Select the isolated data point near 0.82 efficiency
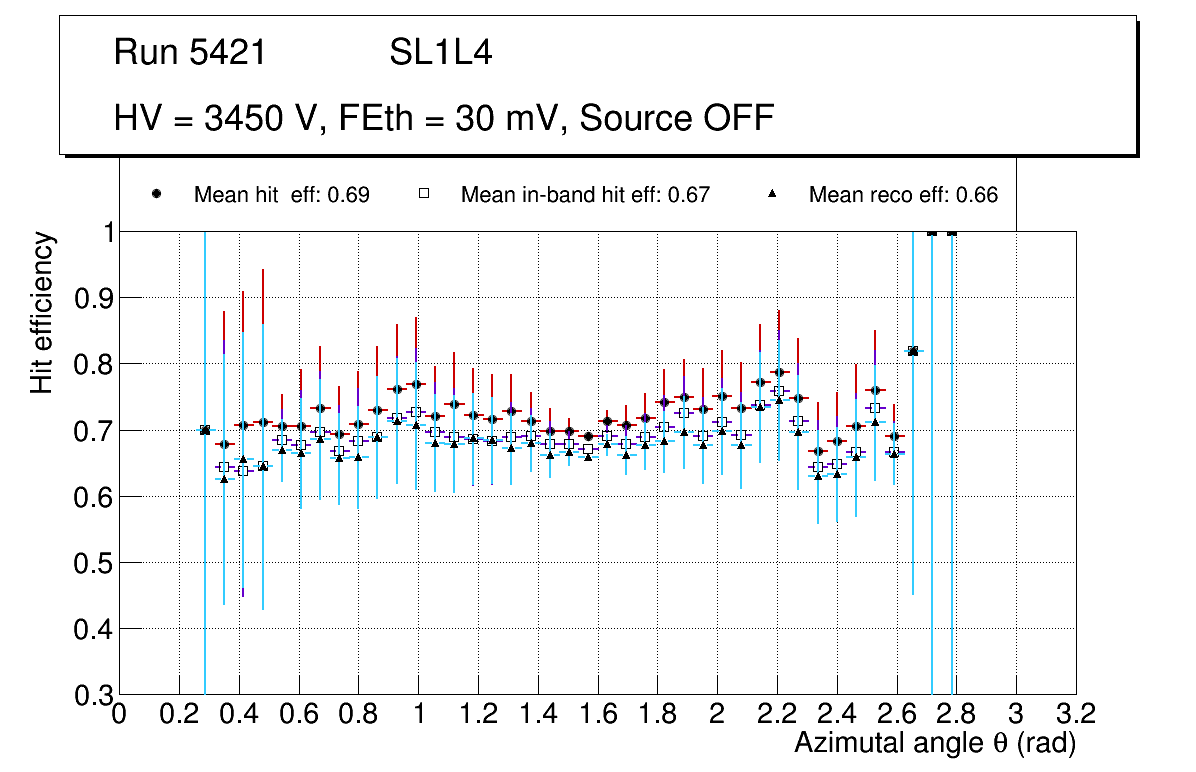The image size is (1196, 772). [x=912, y=350]
